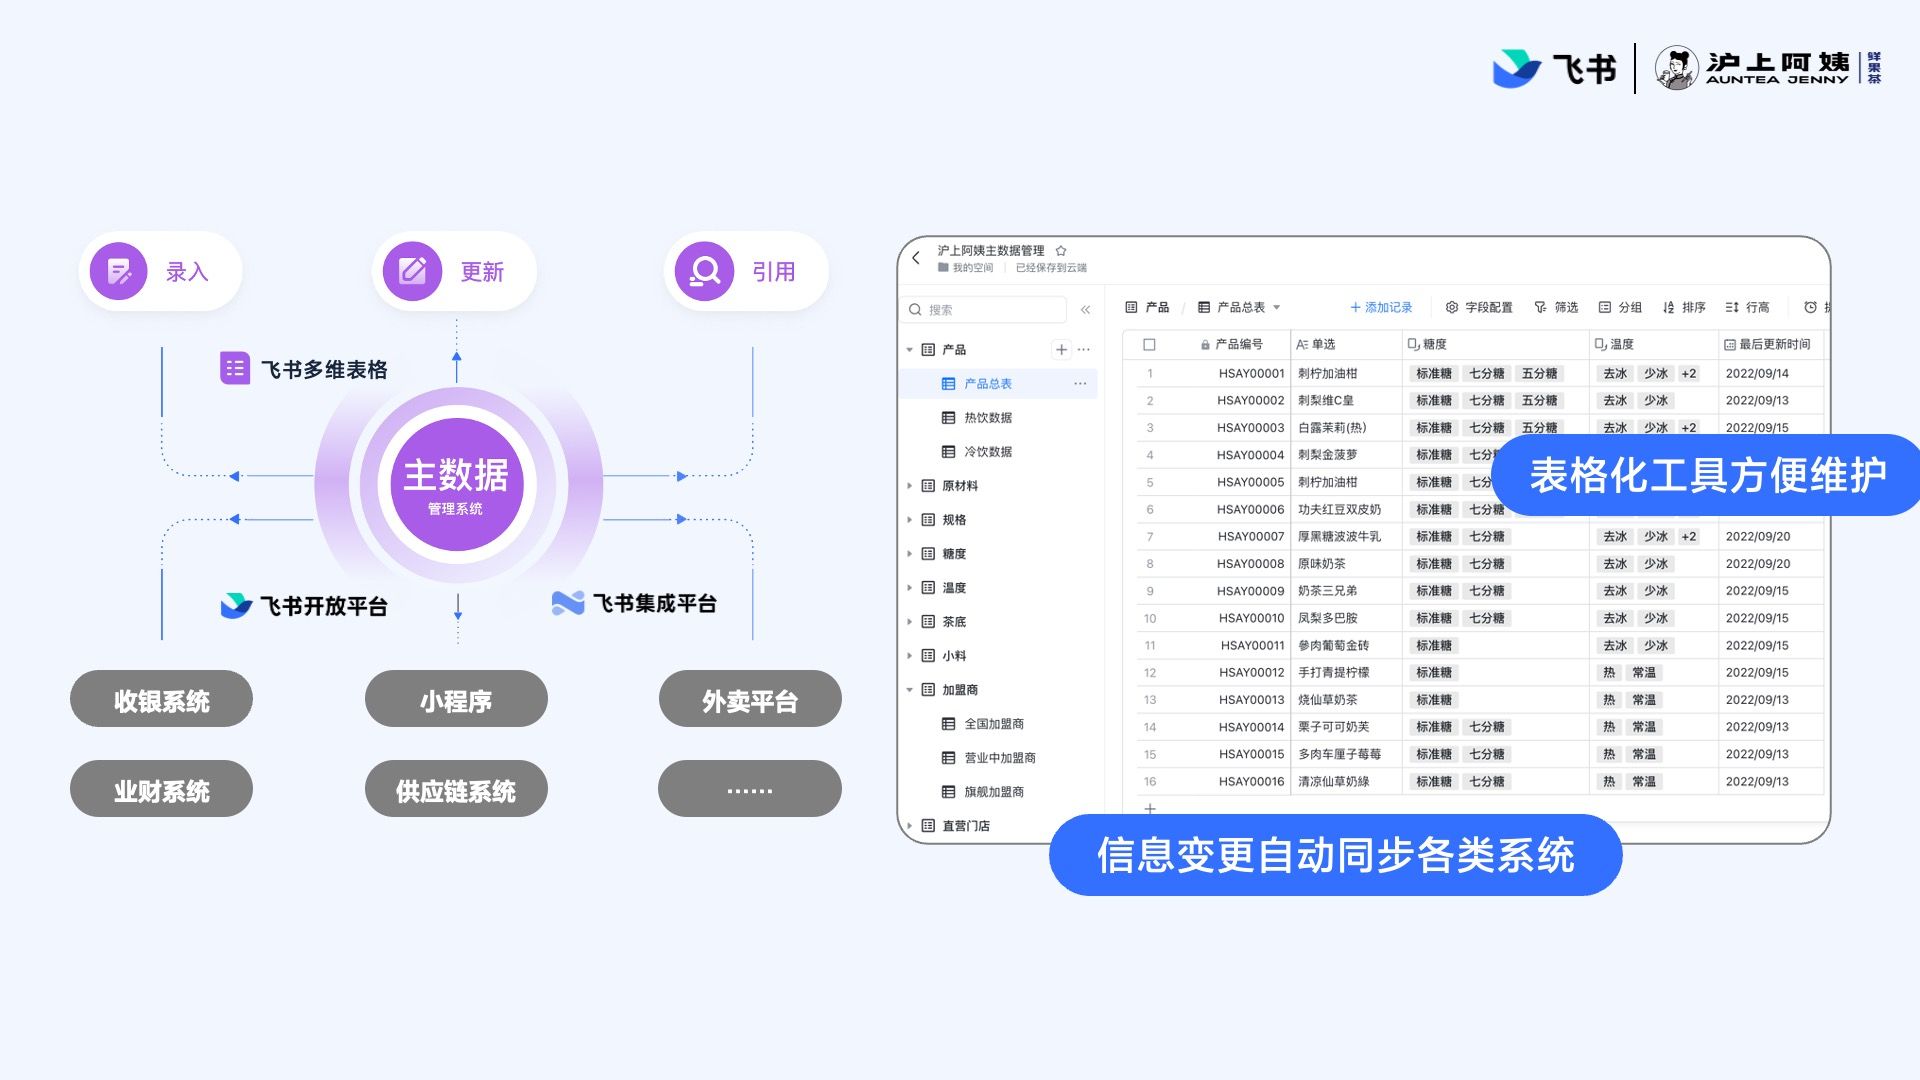Click the 引用 search icon
Screen dimensions: 1920x1080
(x=704, y=271)
